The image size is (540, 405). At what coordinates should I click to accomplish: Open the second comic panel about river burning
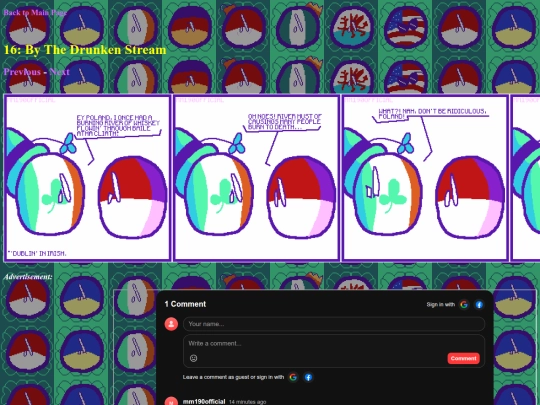[x=256, y=178]
